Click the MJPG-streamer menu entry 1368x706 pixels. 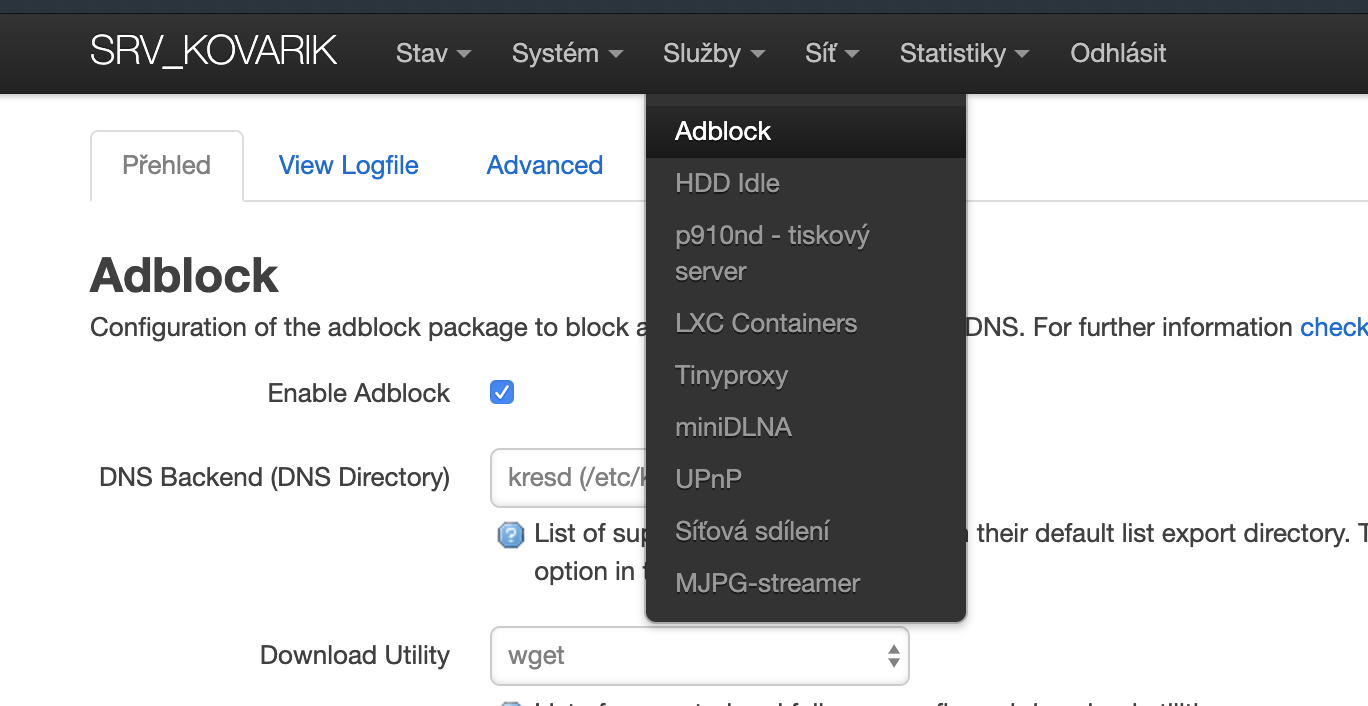tap(767, 583)
